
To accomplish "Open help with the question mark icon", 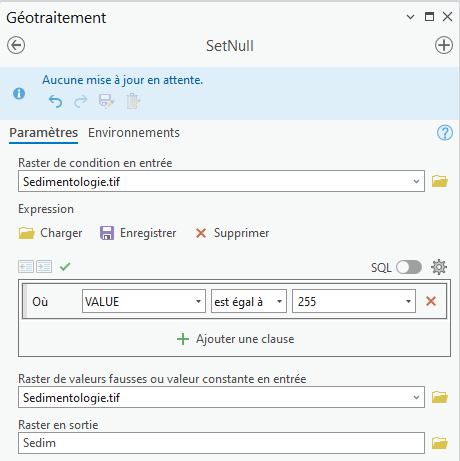I will 445,133.
